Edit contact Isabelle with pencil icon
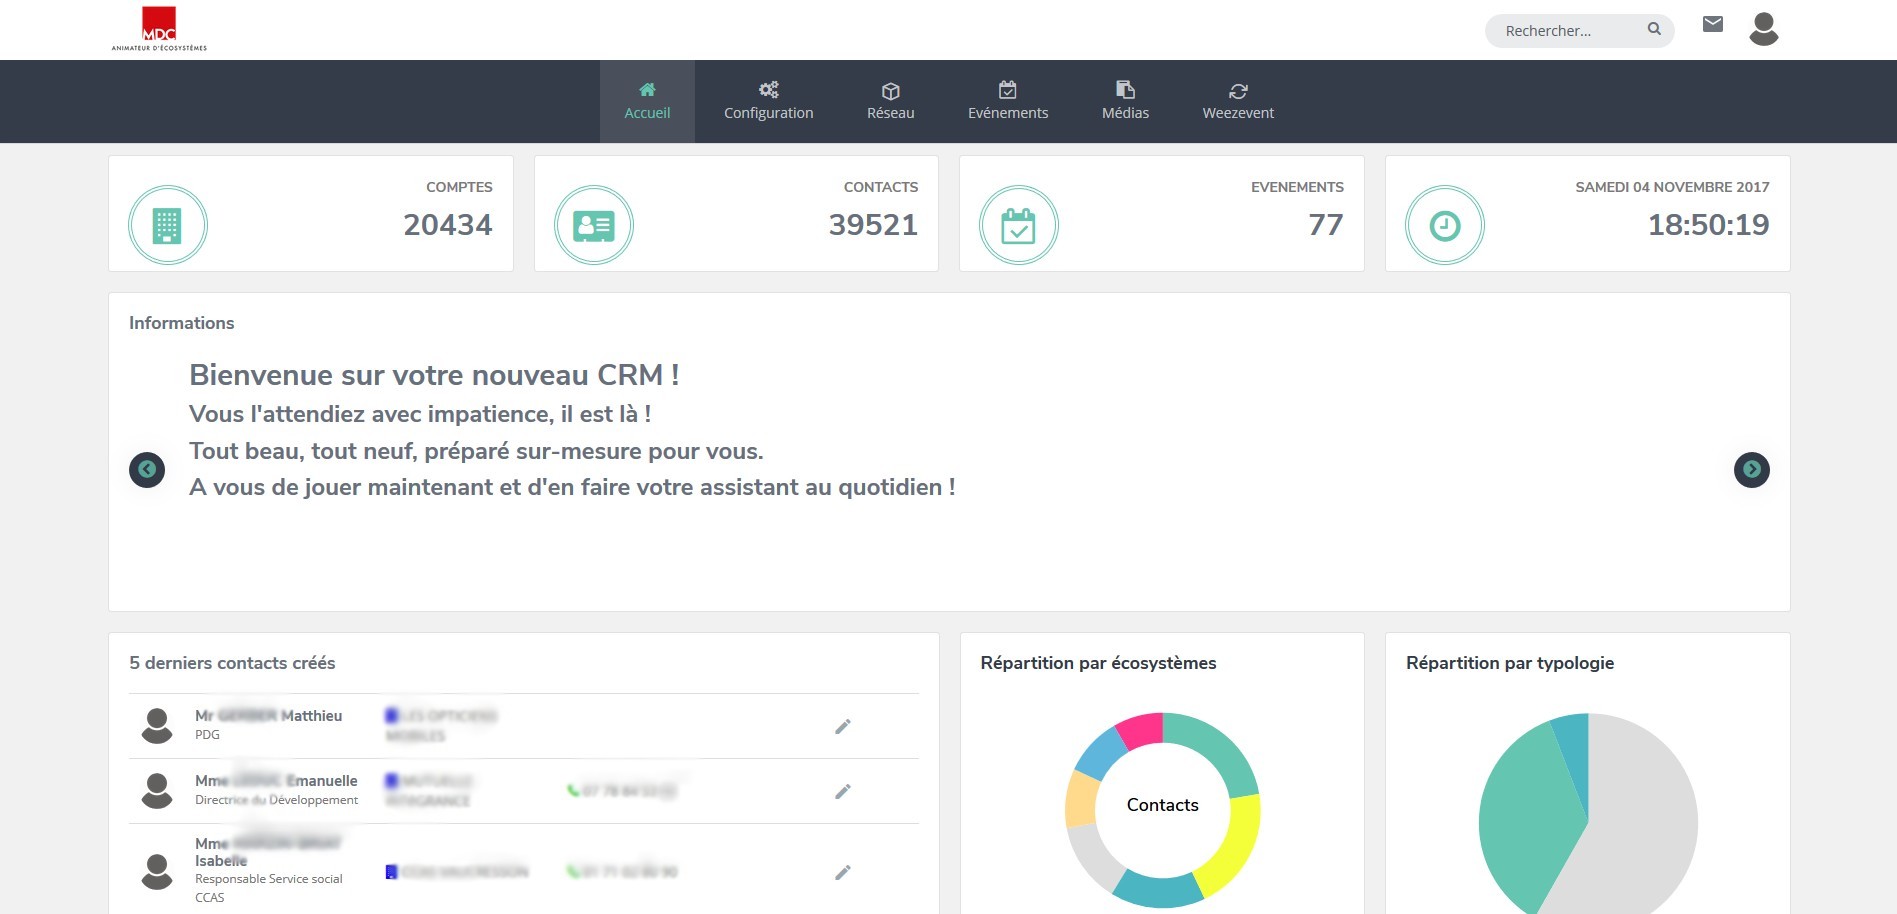The image size is (1897, 914). click(843, 873)
